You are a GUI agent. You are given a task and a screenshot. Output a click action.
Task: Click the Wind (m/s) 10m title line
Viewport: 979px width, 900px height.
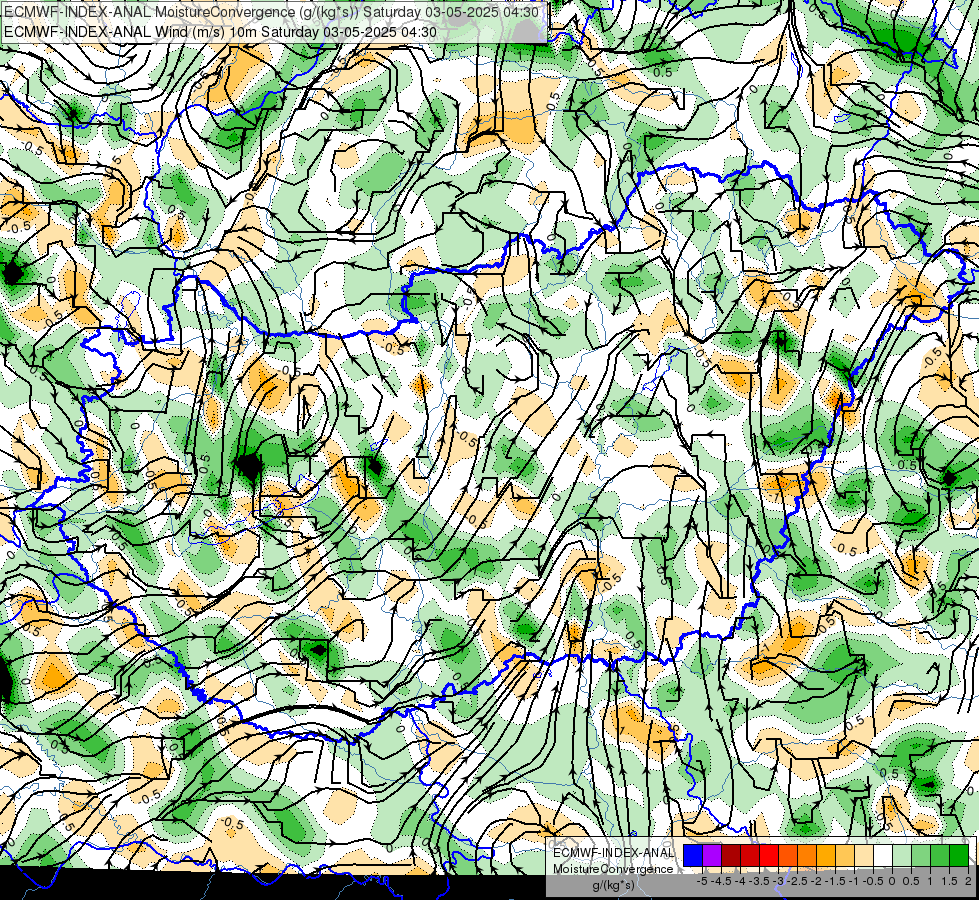(220, 32)
